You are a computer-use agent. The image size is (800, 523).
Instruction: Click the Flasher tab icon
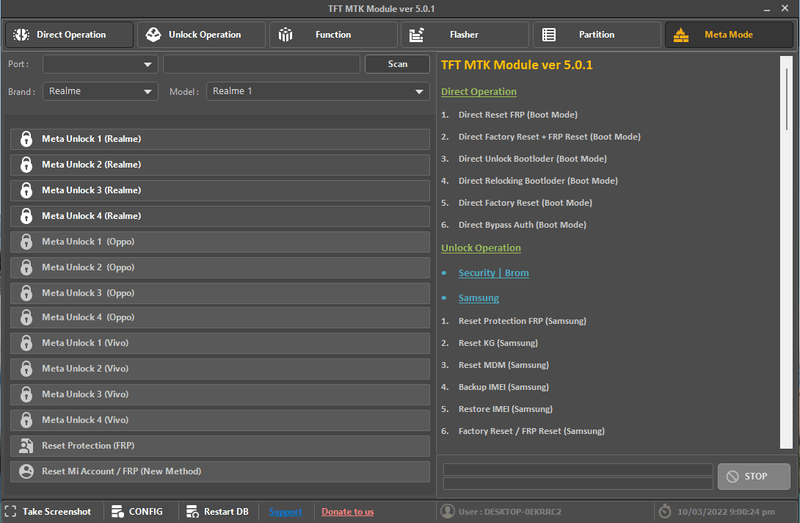point(418,35)
